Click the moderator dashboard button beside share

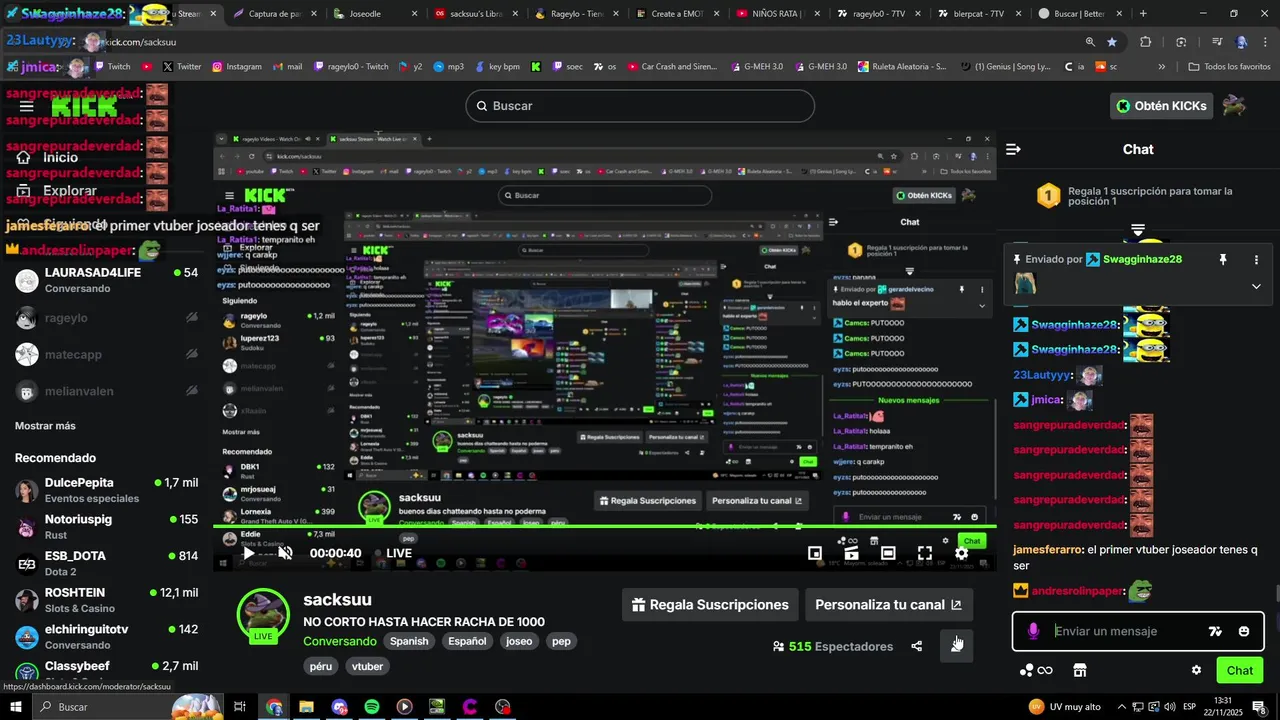[x=956, y=646]
